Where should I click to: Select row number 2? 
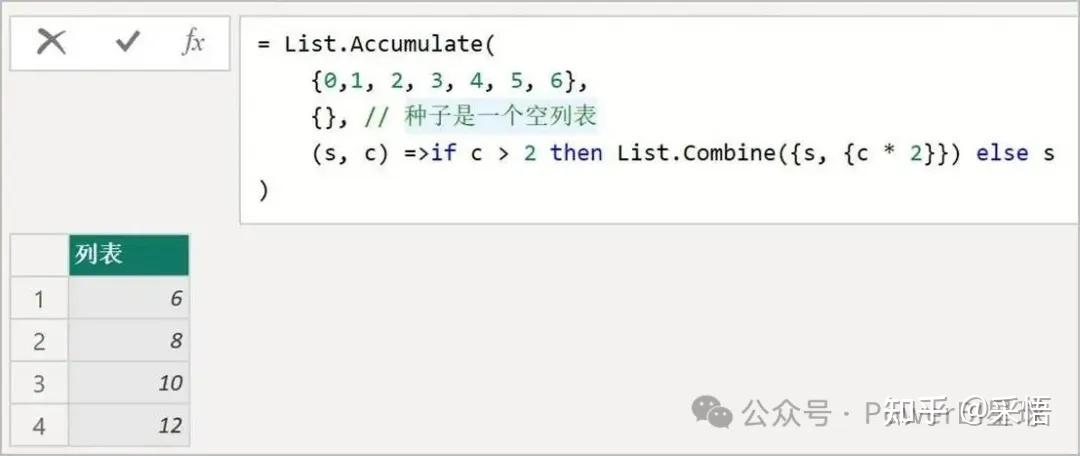tap(39, 341)
